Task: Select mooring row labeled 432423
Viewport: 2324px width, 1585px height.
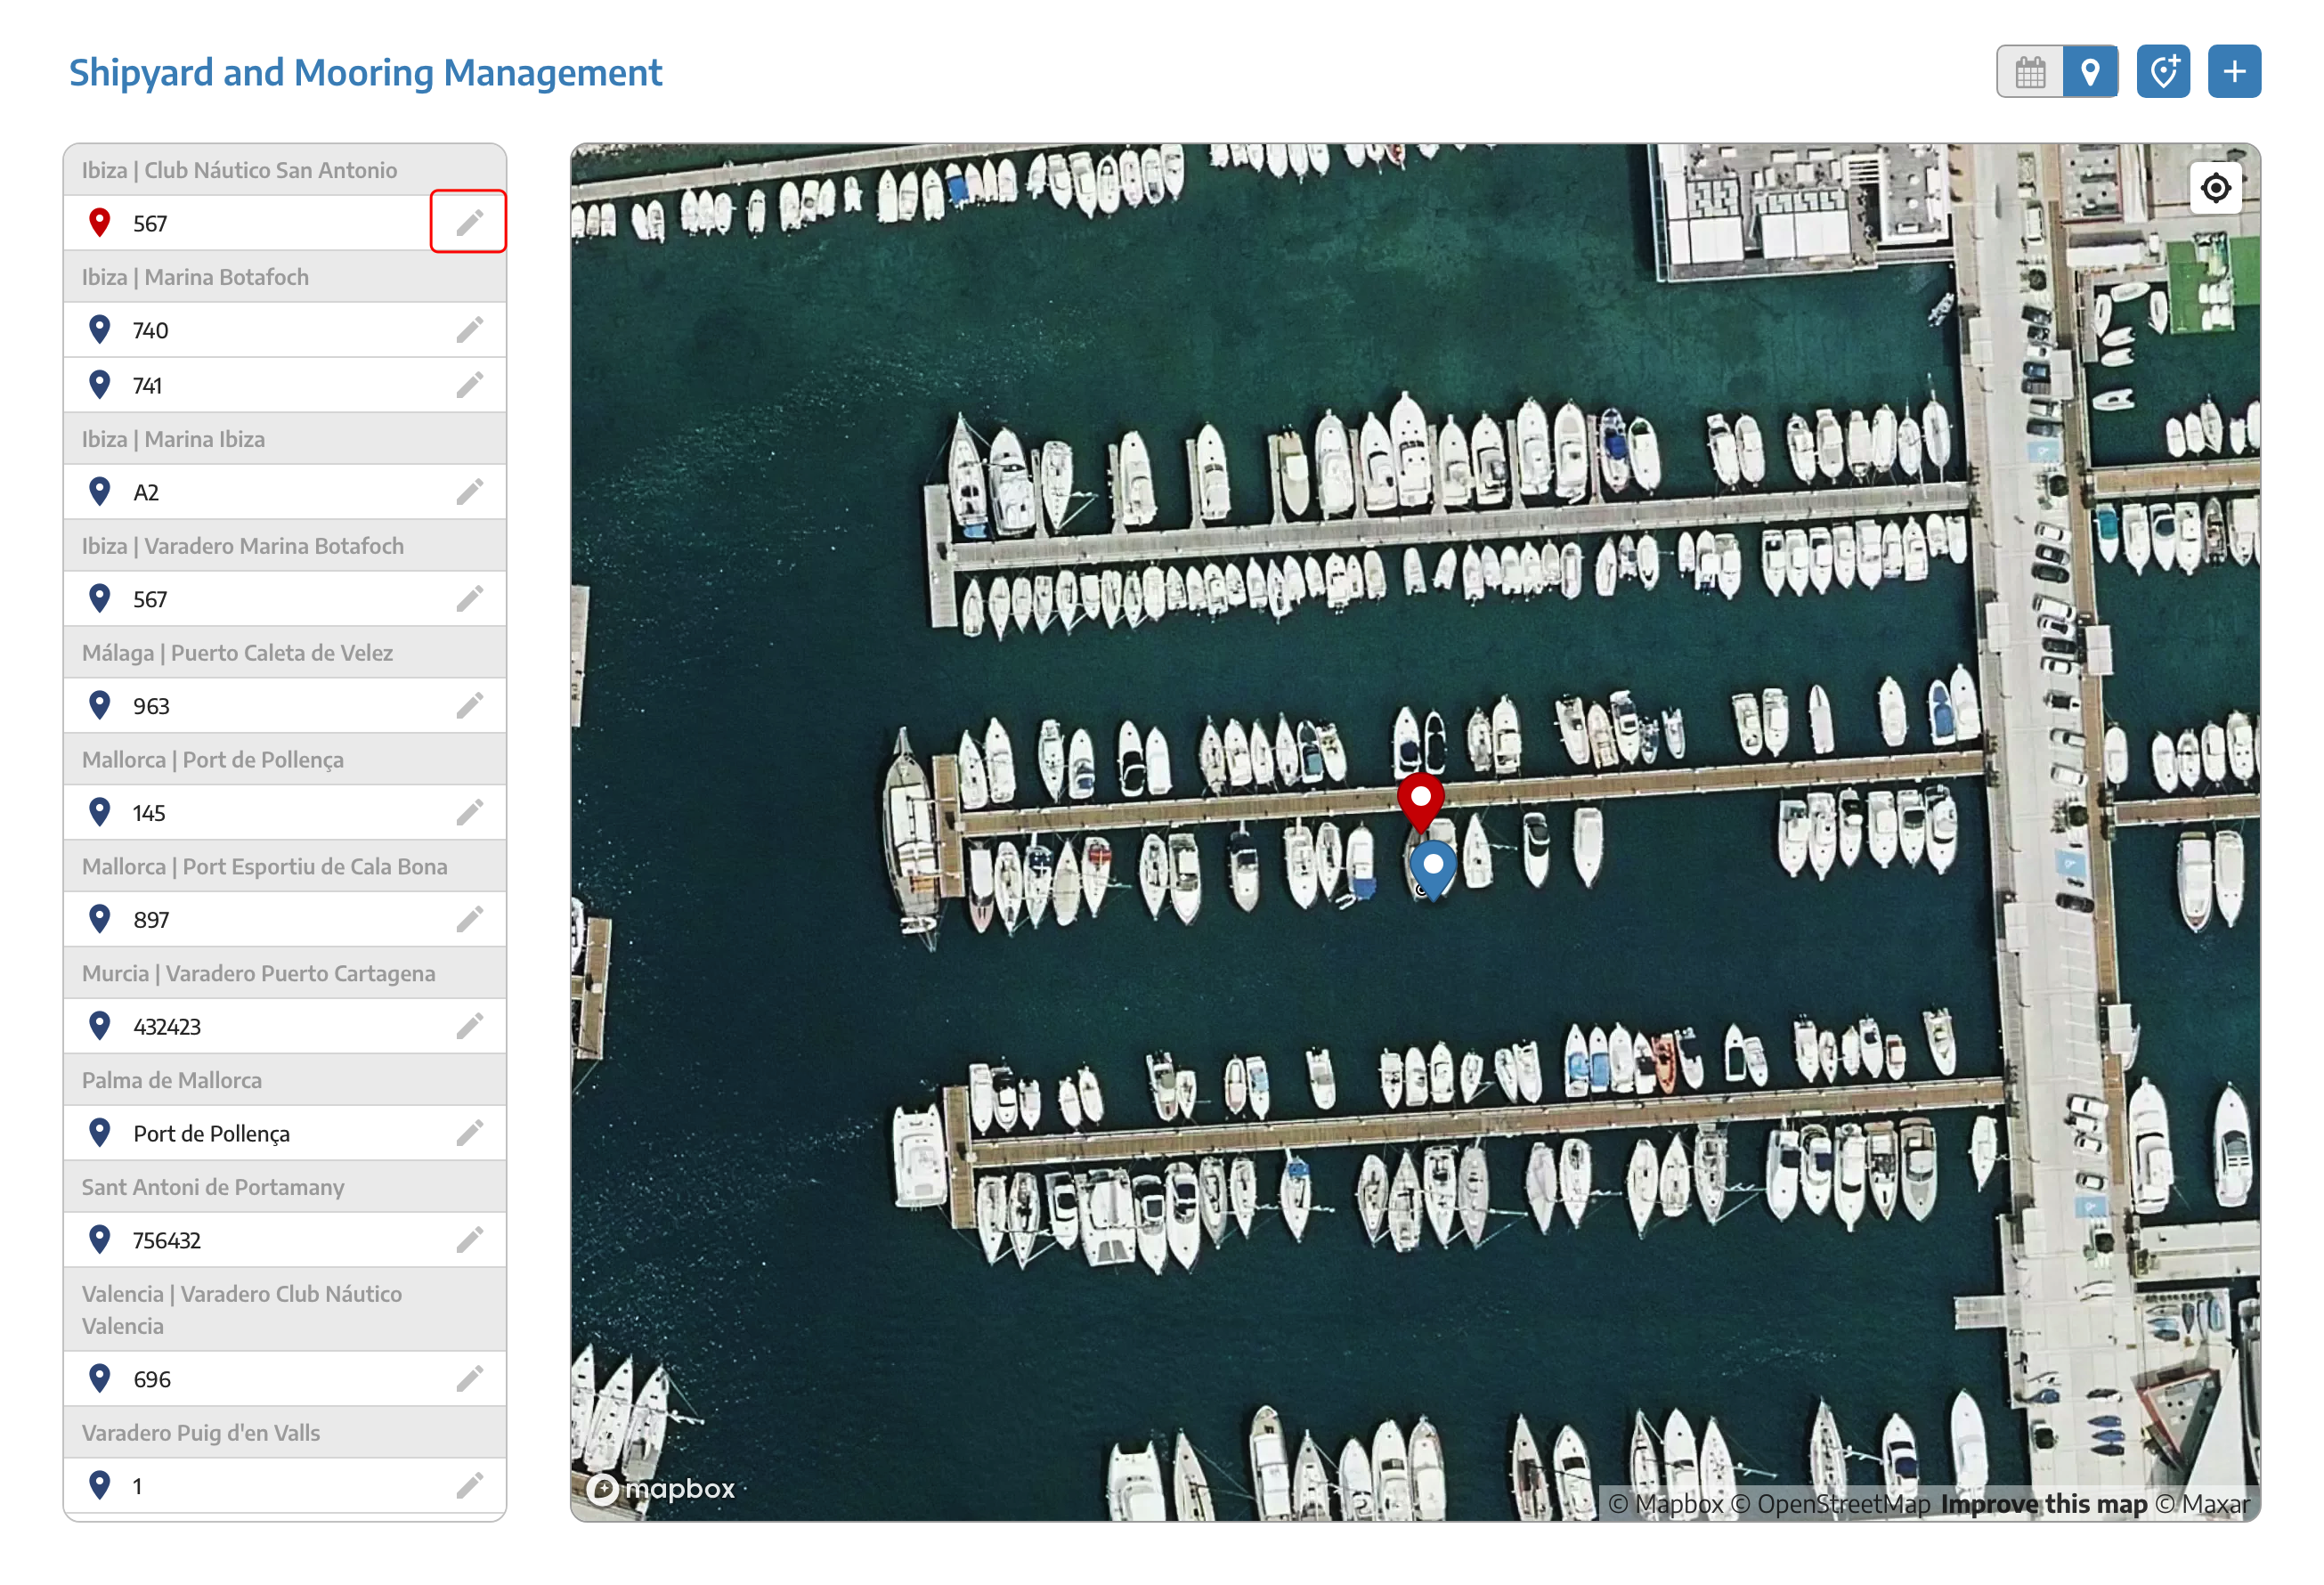Action: [x=285, y=1027]
